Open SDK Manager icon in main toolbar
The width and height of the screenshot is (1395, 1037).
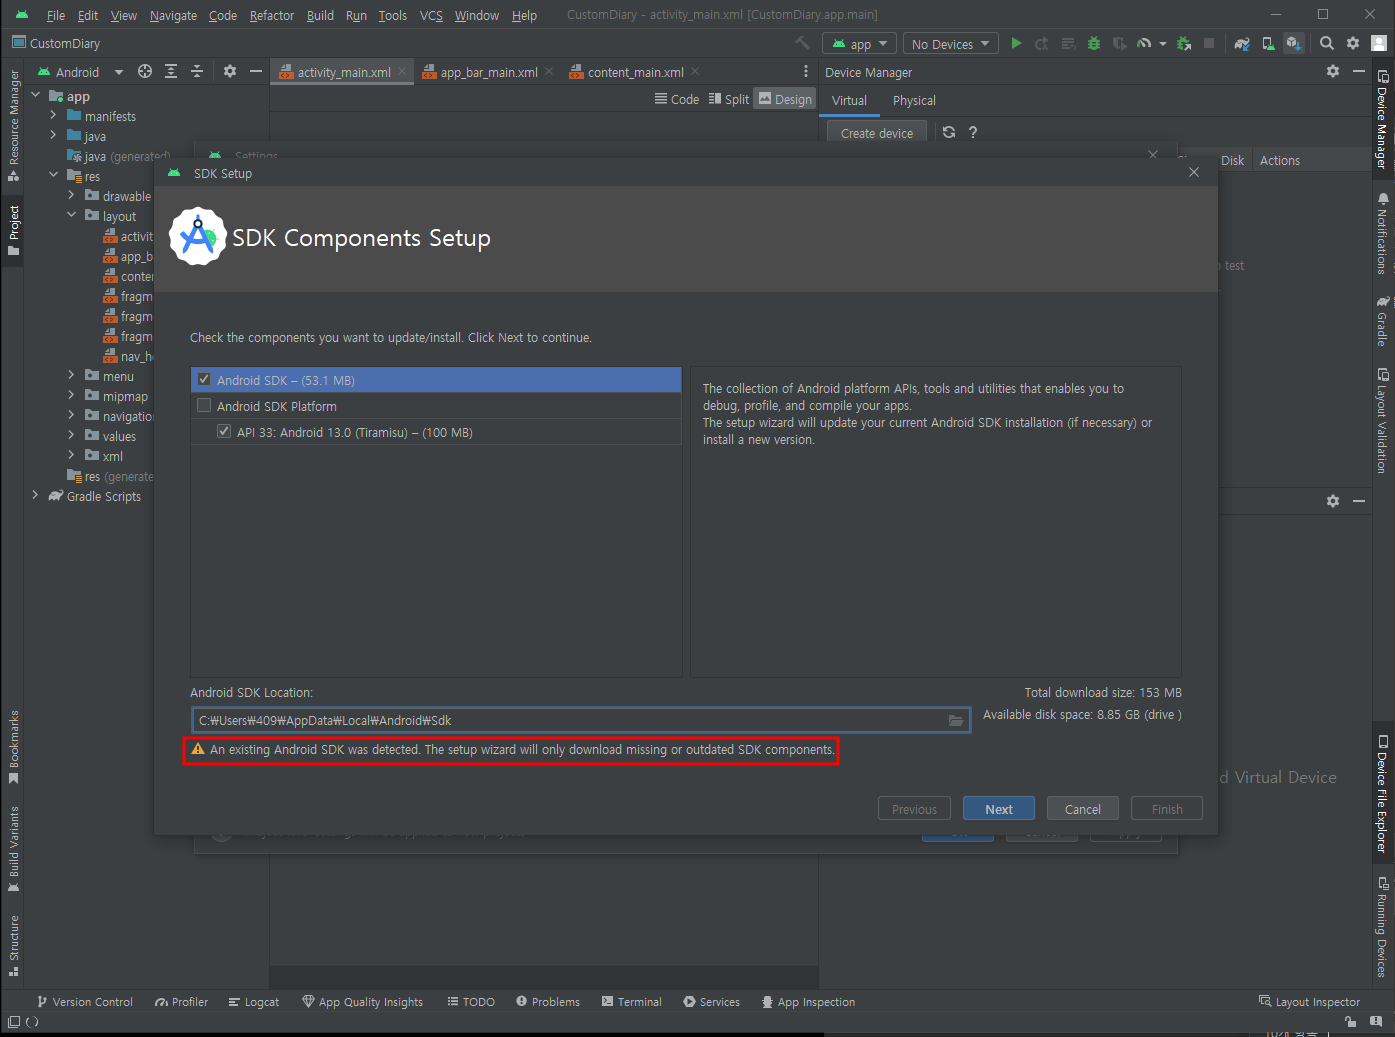coord(1294,43)
